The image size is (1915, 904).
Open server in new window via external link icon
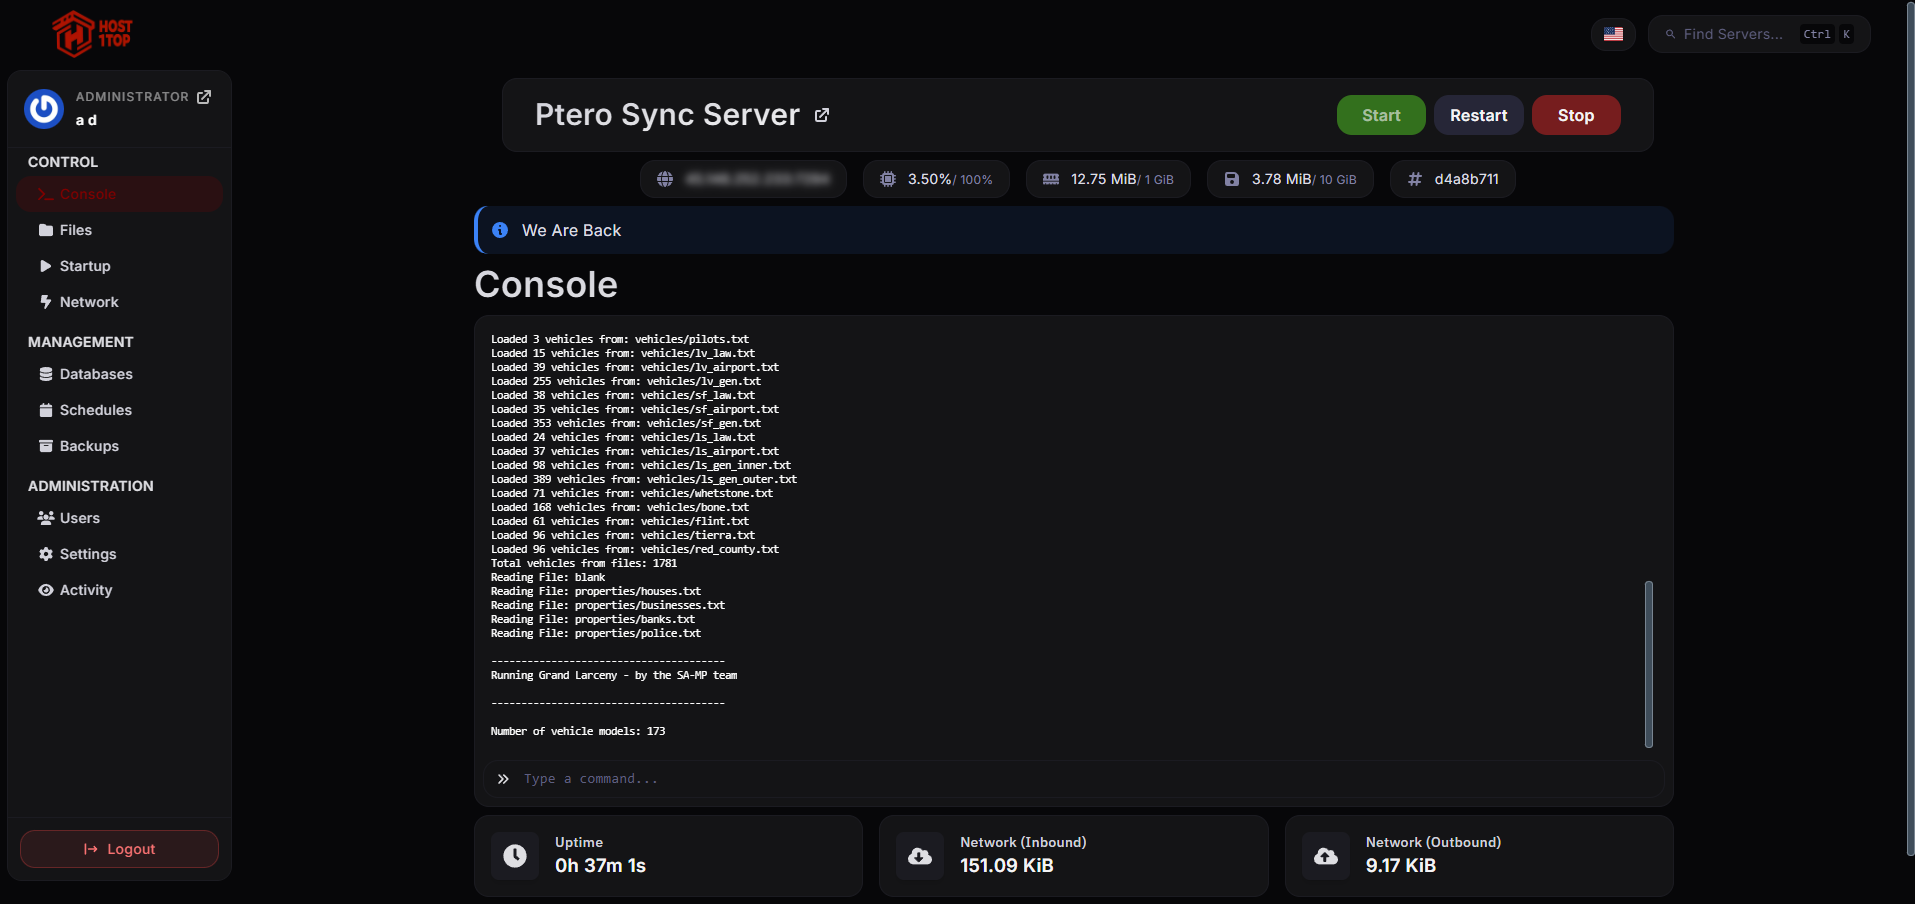tap(821, 115)
